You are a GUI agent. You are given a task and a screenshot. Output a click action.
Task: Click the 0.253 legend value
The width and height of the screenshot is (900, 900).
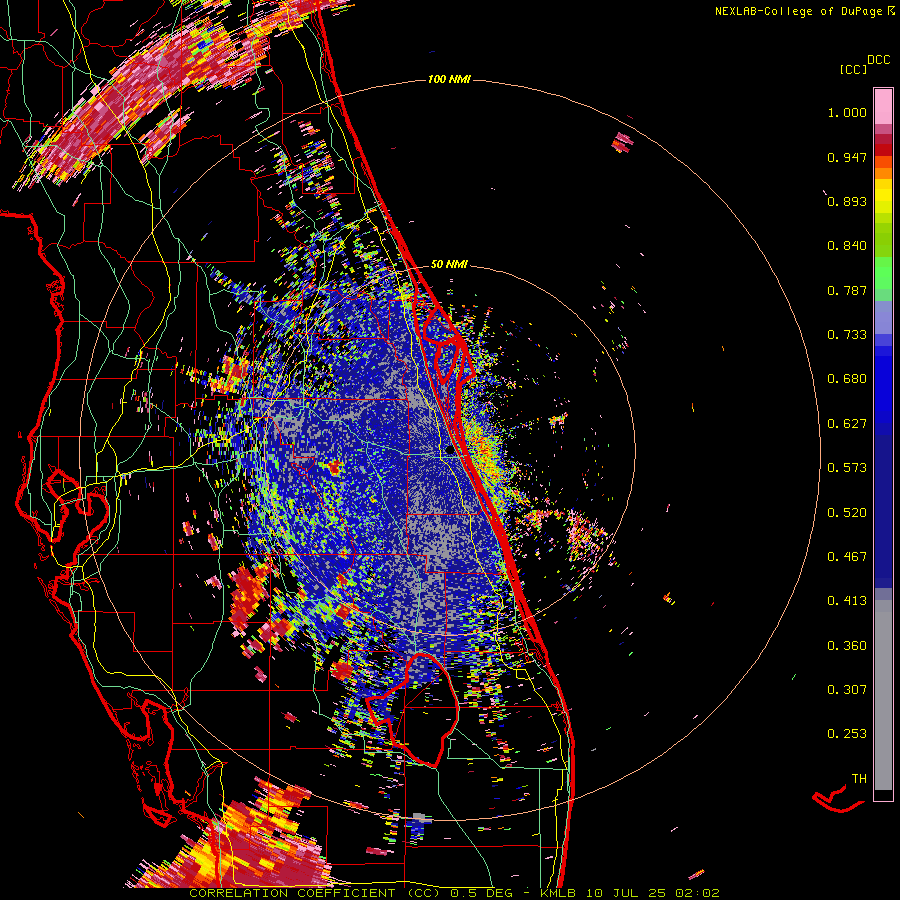tap(847, 734)
